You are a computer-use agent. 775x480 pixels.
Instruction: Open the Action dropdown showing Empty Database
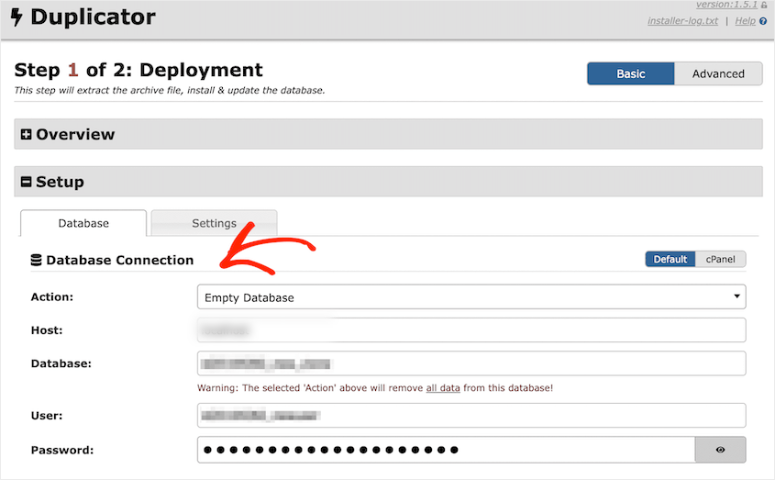pyautogui.click(x=472, y=297)
